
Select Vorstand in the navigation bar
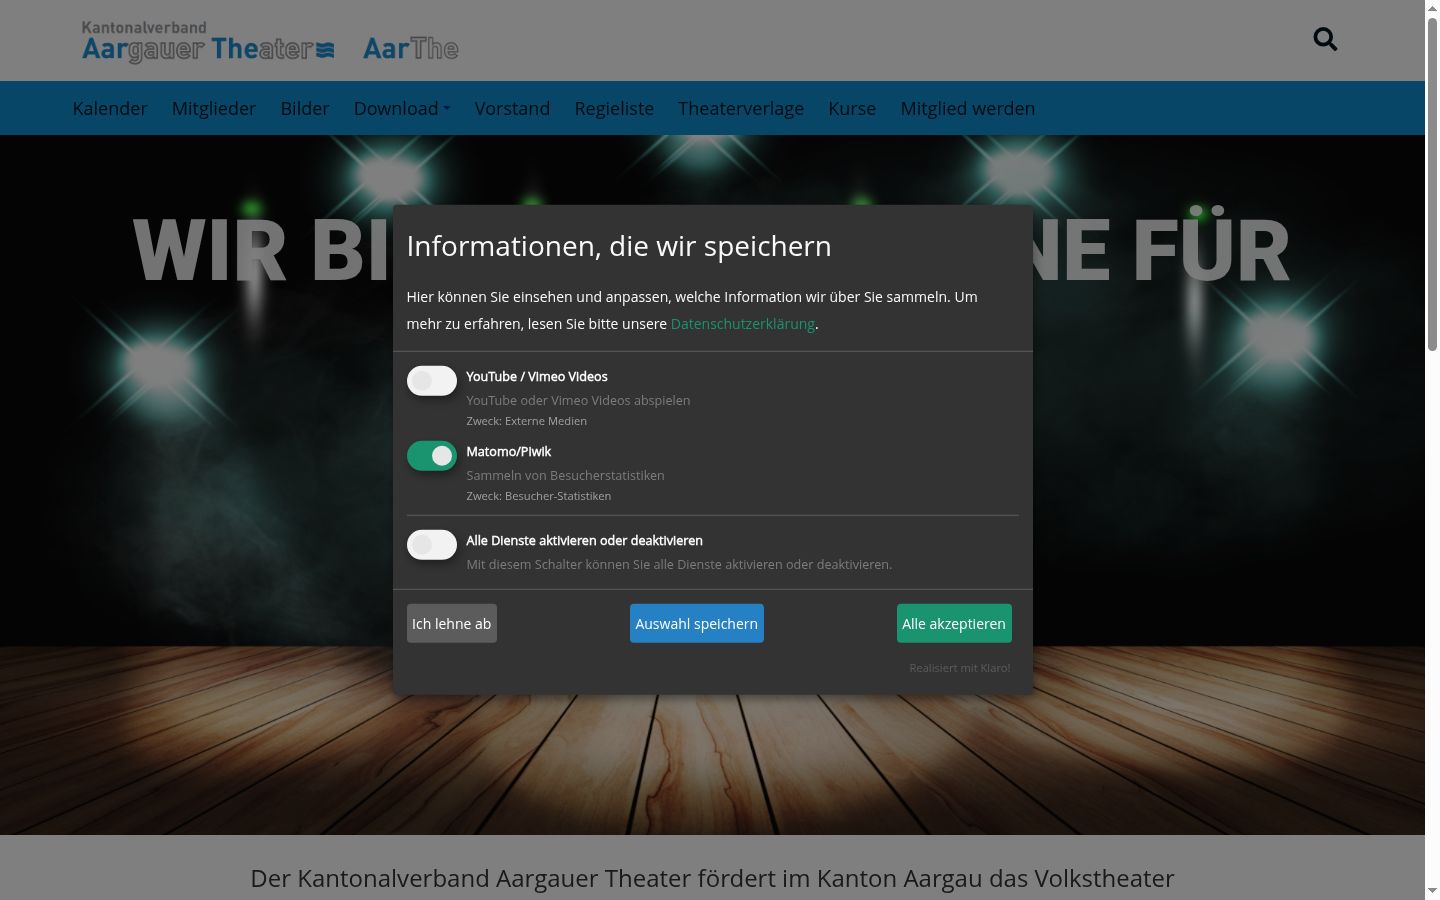pos(512,108)
